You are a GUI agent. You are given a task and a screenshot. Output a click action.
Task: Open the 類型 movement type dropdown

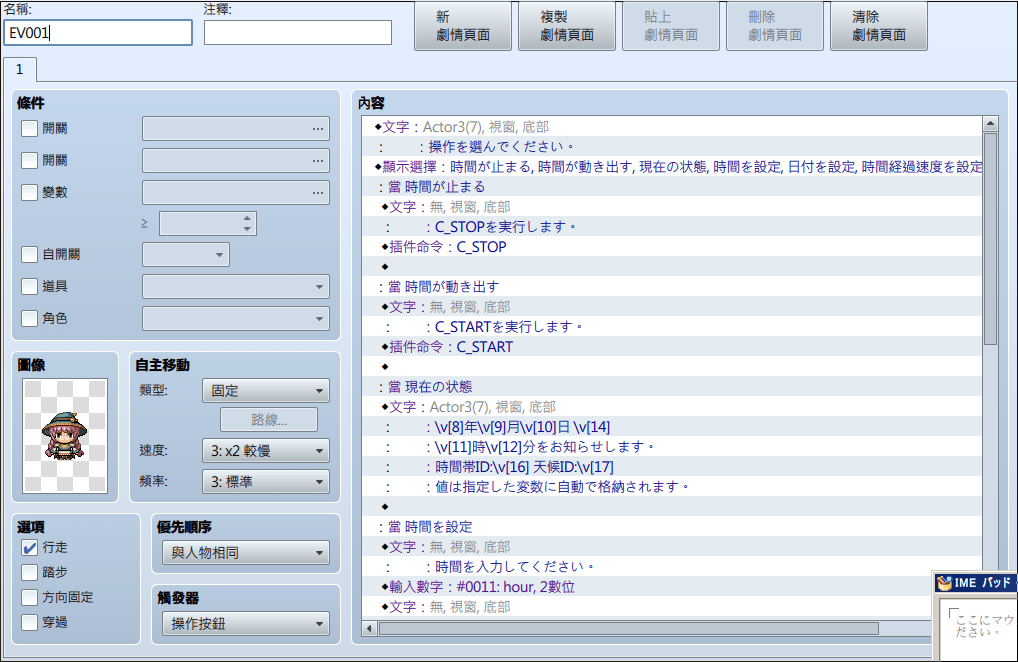pos(266,391)
